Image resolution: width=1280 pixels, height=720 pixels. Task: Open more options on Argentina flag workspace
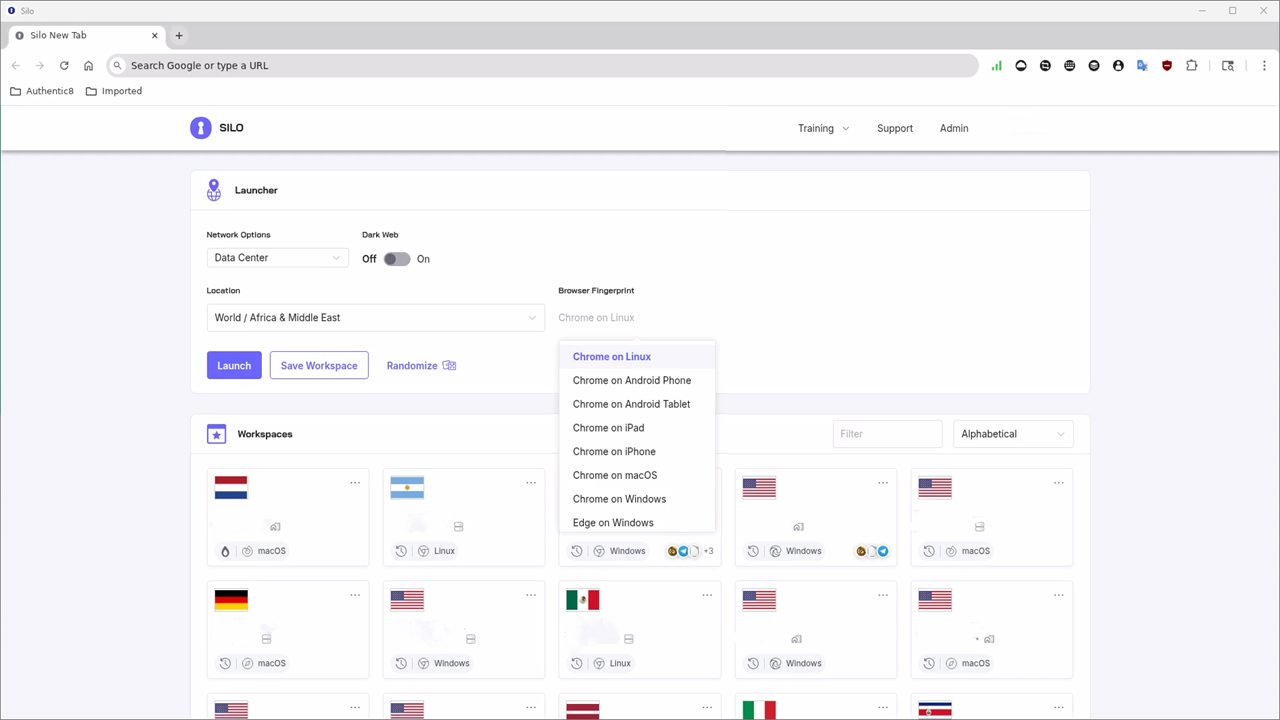pos(531,483)
